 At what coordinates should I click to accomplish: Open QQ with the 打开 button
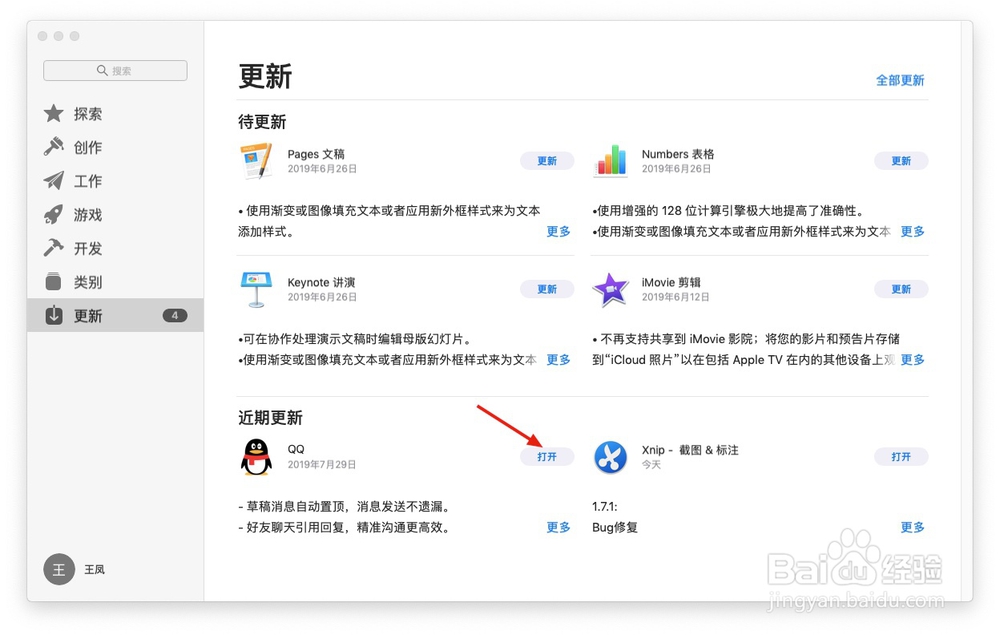point(547,456)
